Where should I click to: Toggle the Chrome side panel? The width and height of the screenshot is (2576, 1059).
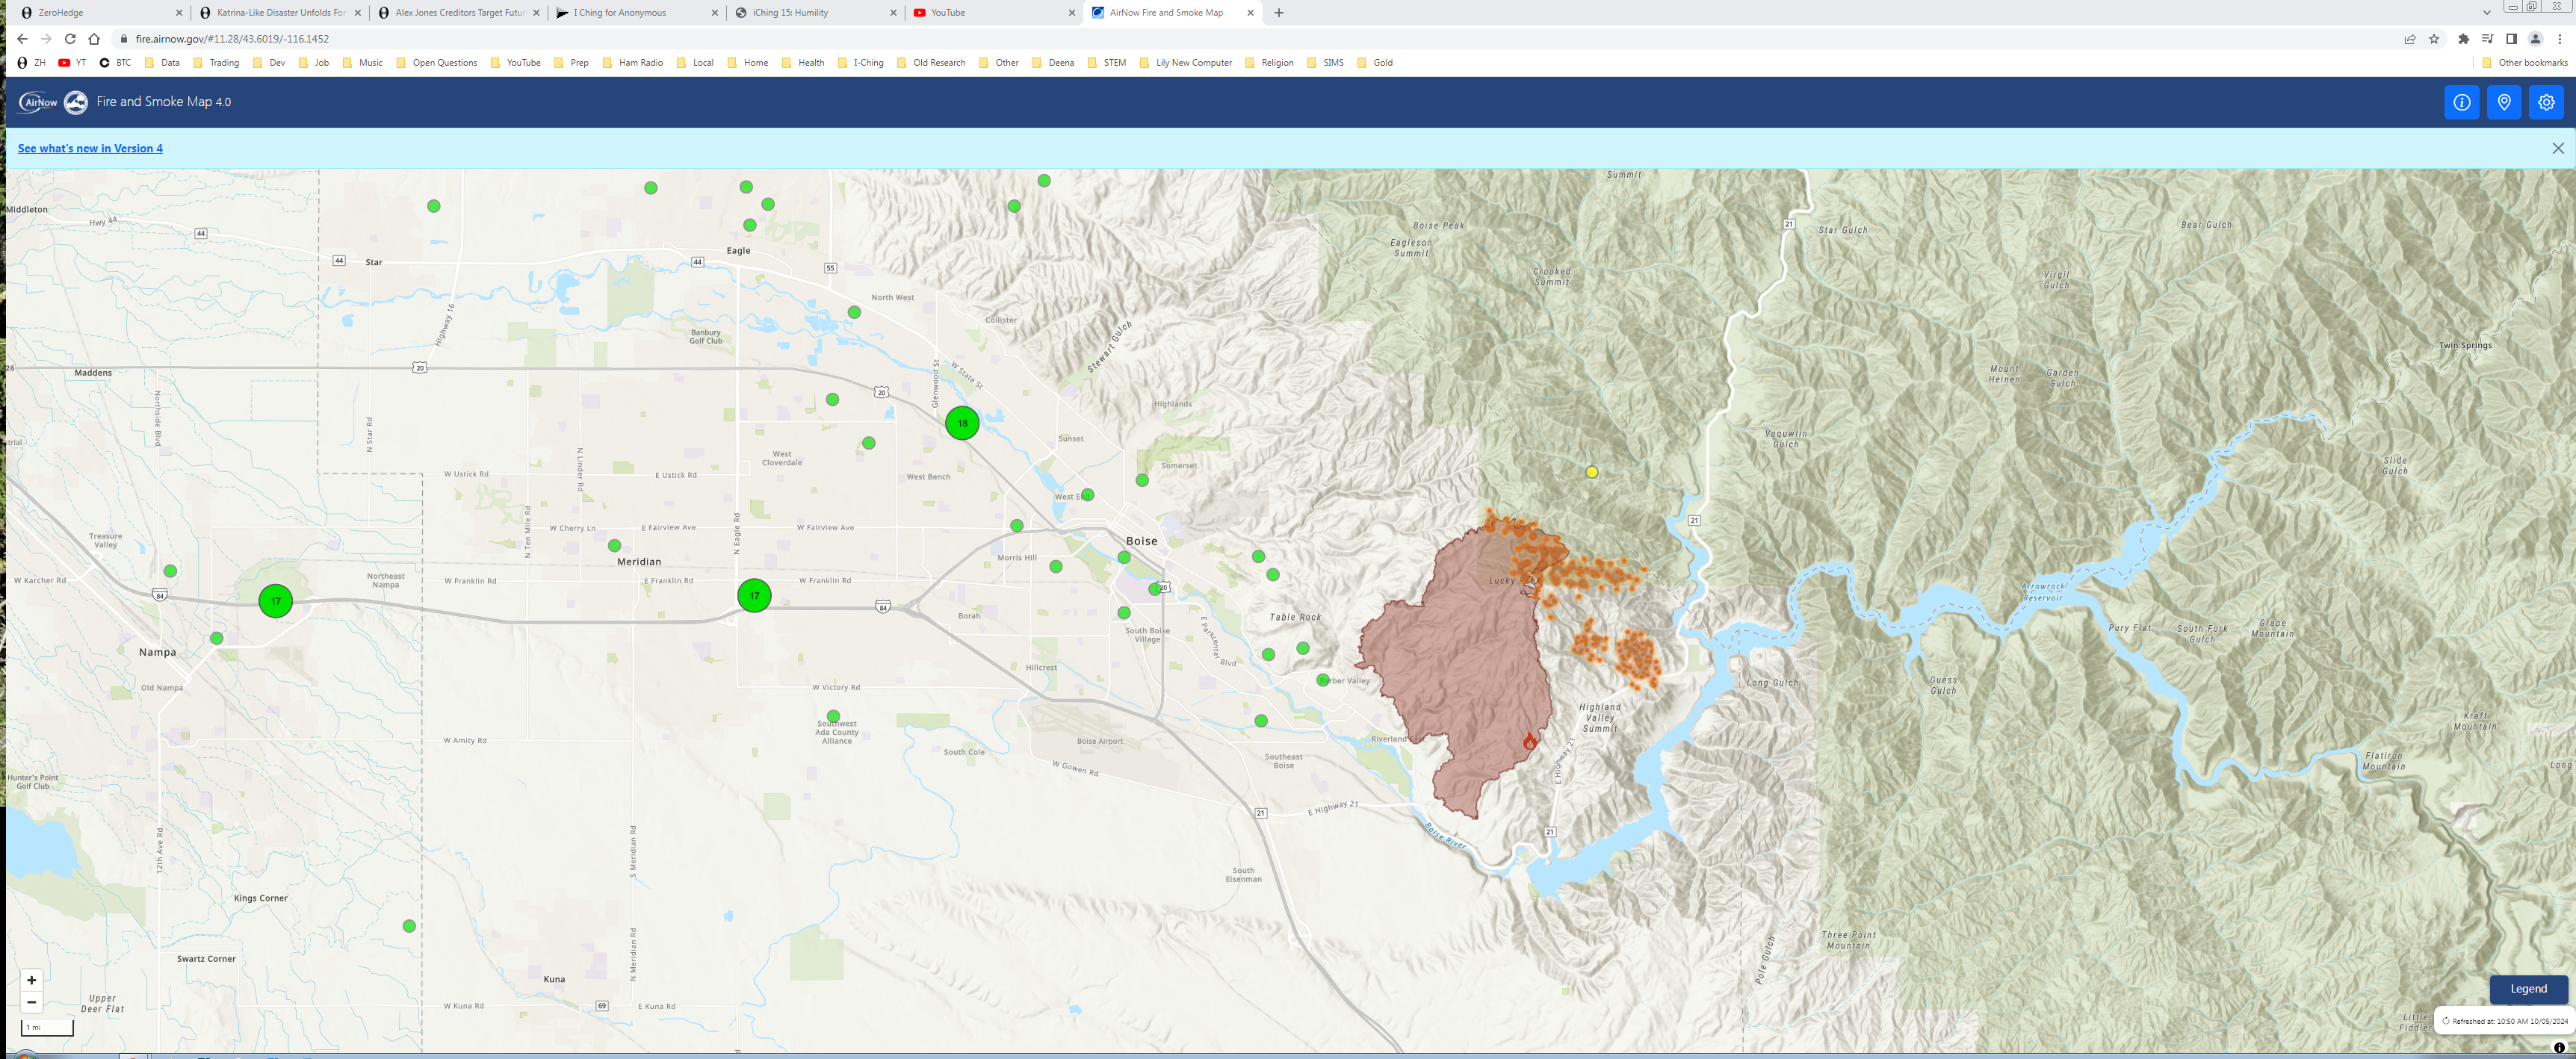(x=2511, y=39)
